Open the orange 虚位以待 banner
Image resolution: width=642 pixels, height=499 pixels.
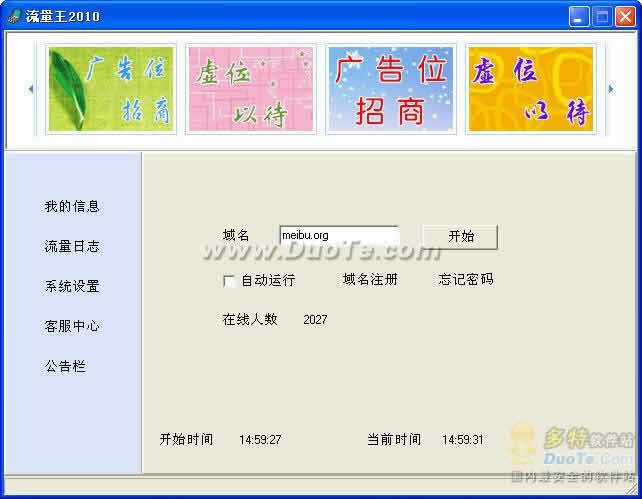point(531,89)
